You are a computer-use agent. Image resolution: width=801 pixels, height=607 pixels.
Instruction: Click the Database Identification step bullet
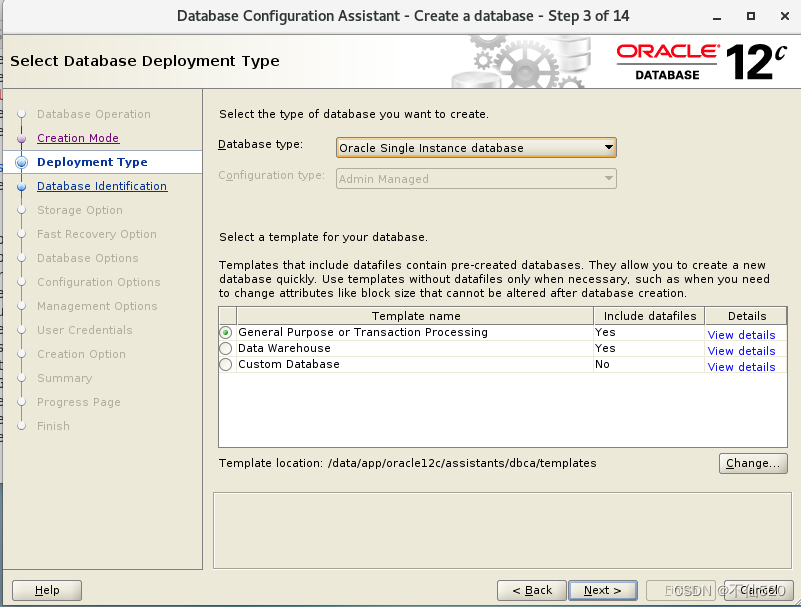pos(23,186)
